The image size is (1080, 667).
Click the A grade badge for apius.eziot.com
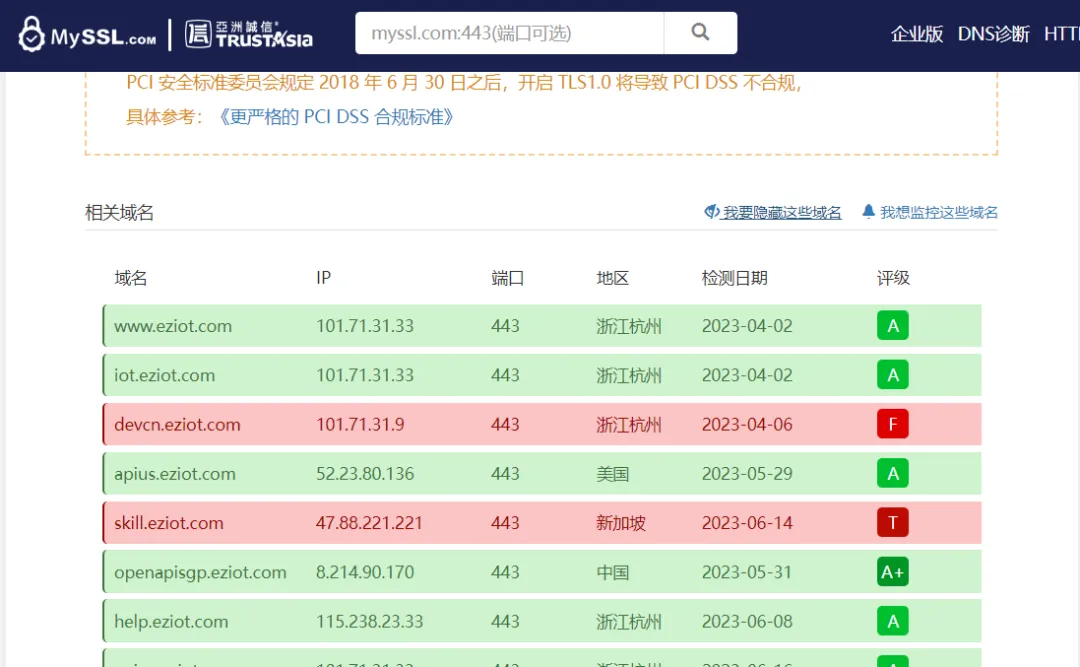[x=892, y=473]
